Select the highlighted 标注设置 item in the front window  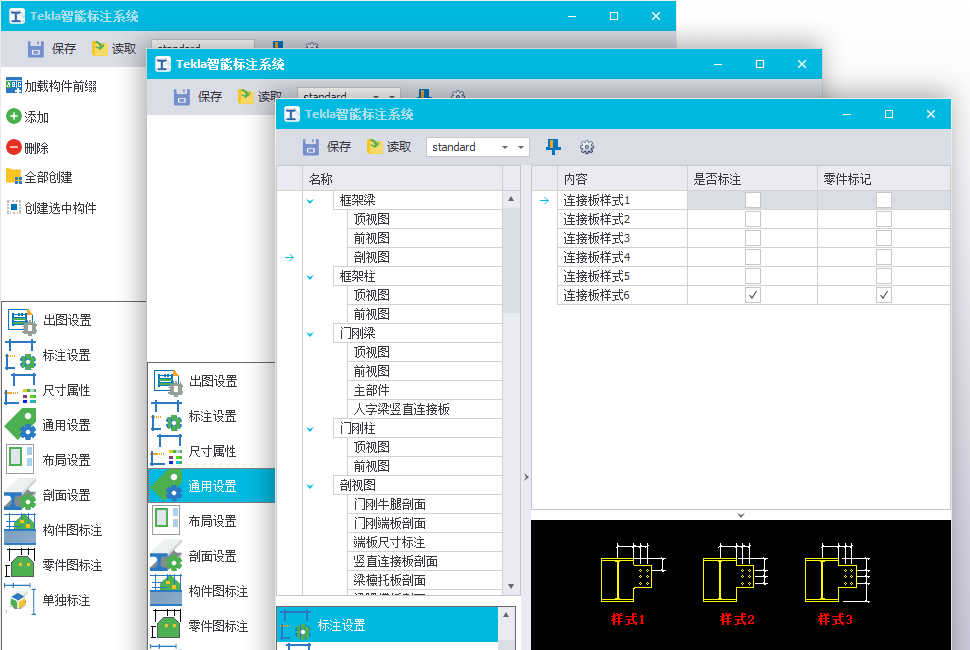(387, 625)
